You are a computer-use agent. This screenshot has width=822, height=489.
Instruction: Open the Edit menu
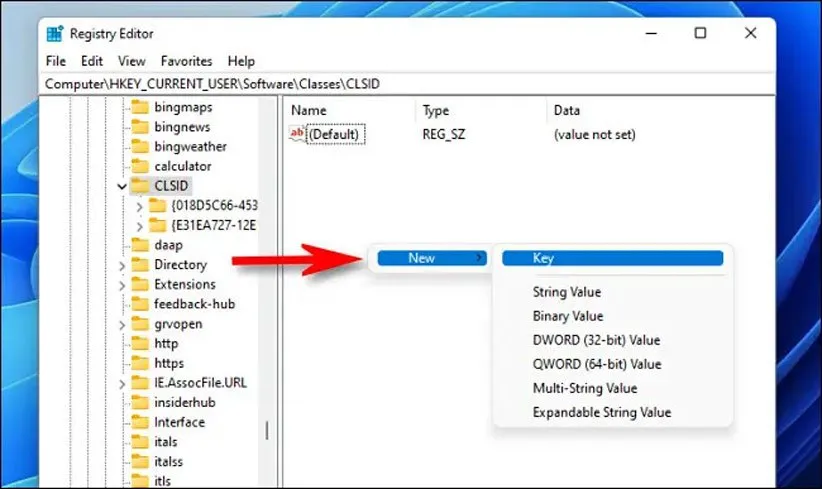92,61
